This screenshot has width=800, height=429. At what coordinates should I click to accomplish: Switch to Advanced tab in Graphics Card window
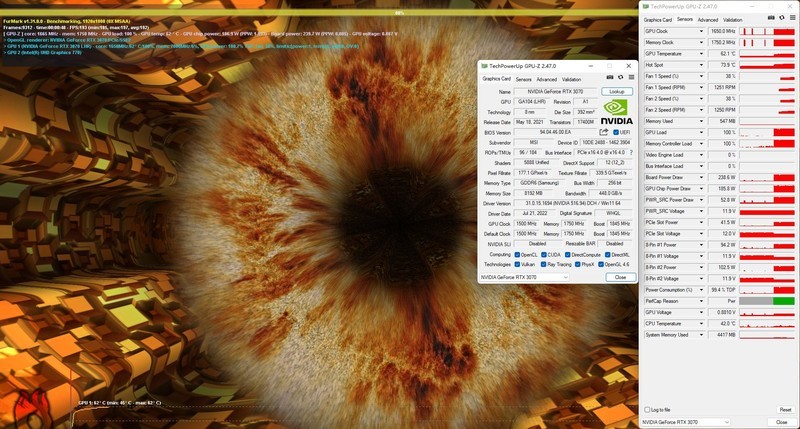(546, 79)
